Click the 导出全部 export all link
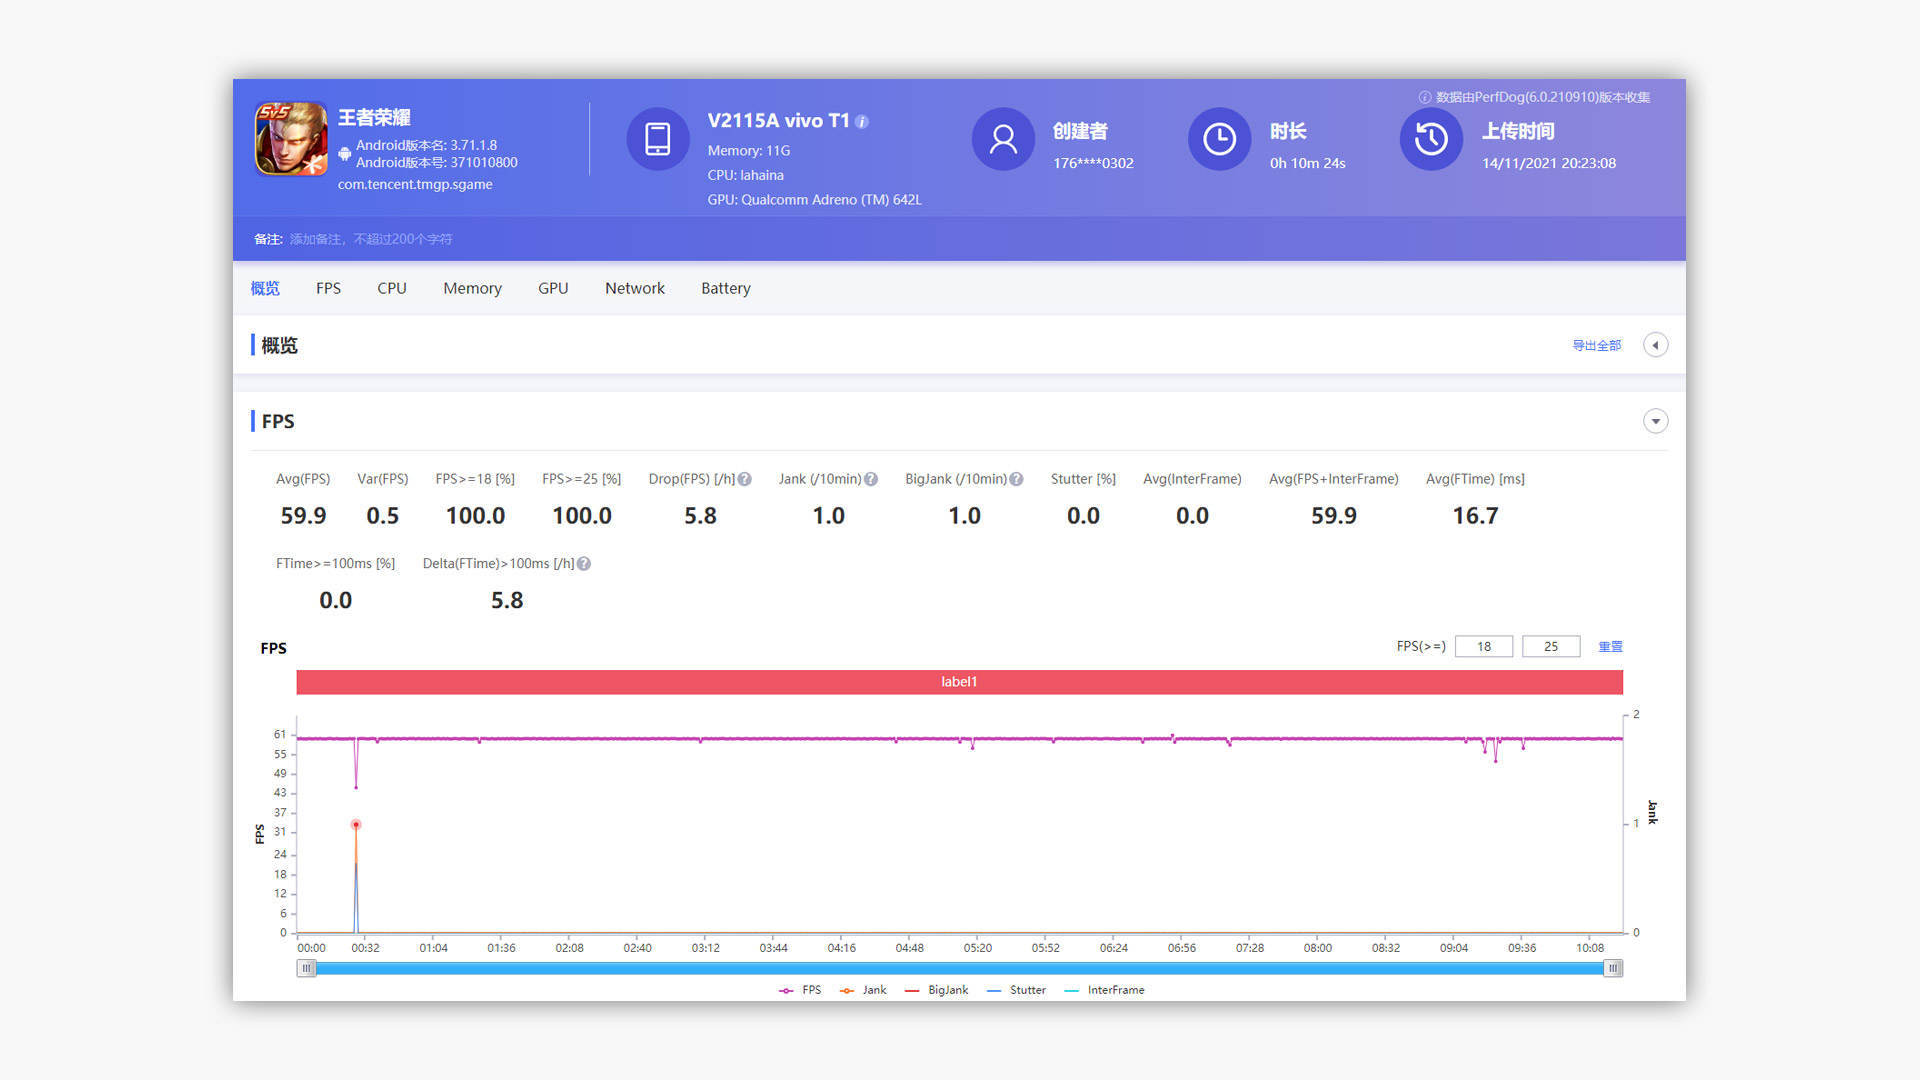Screen dimensions: 1920x1080 point(1596,345)
